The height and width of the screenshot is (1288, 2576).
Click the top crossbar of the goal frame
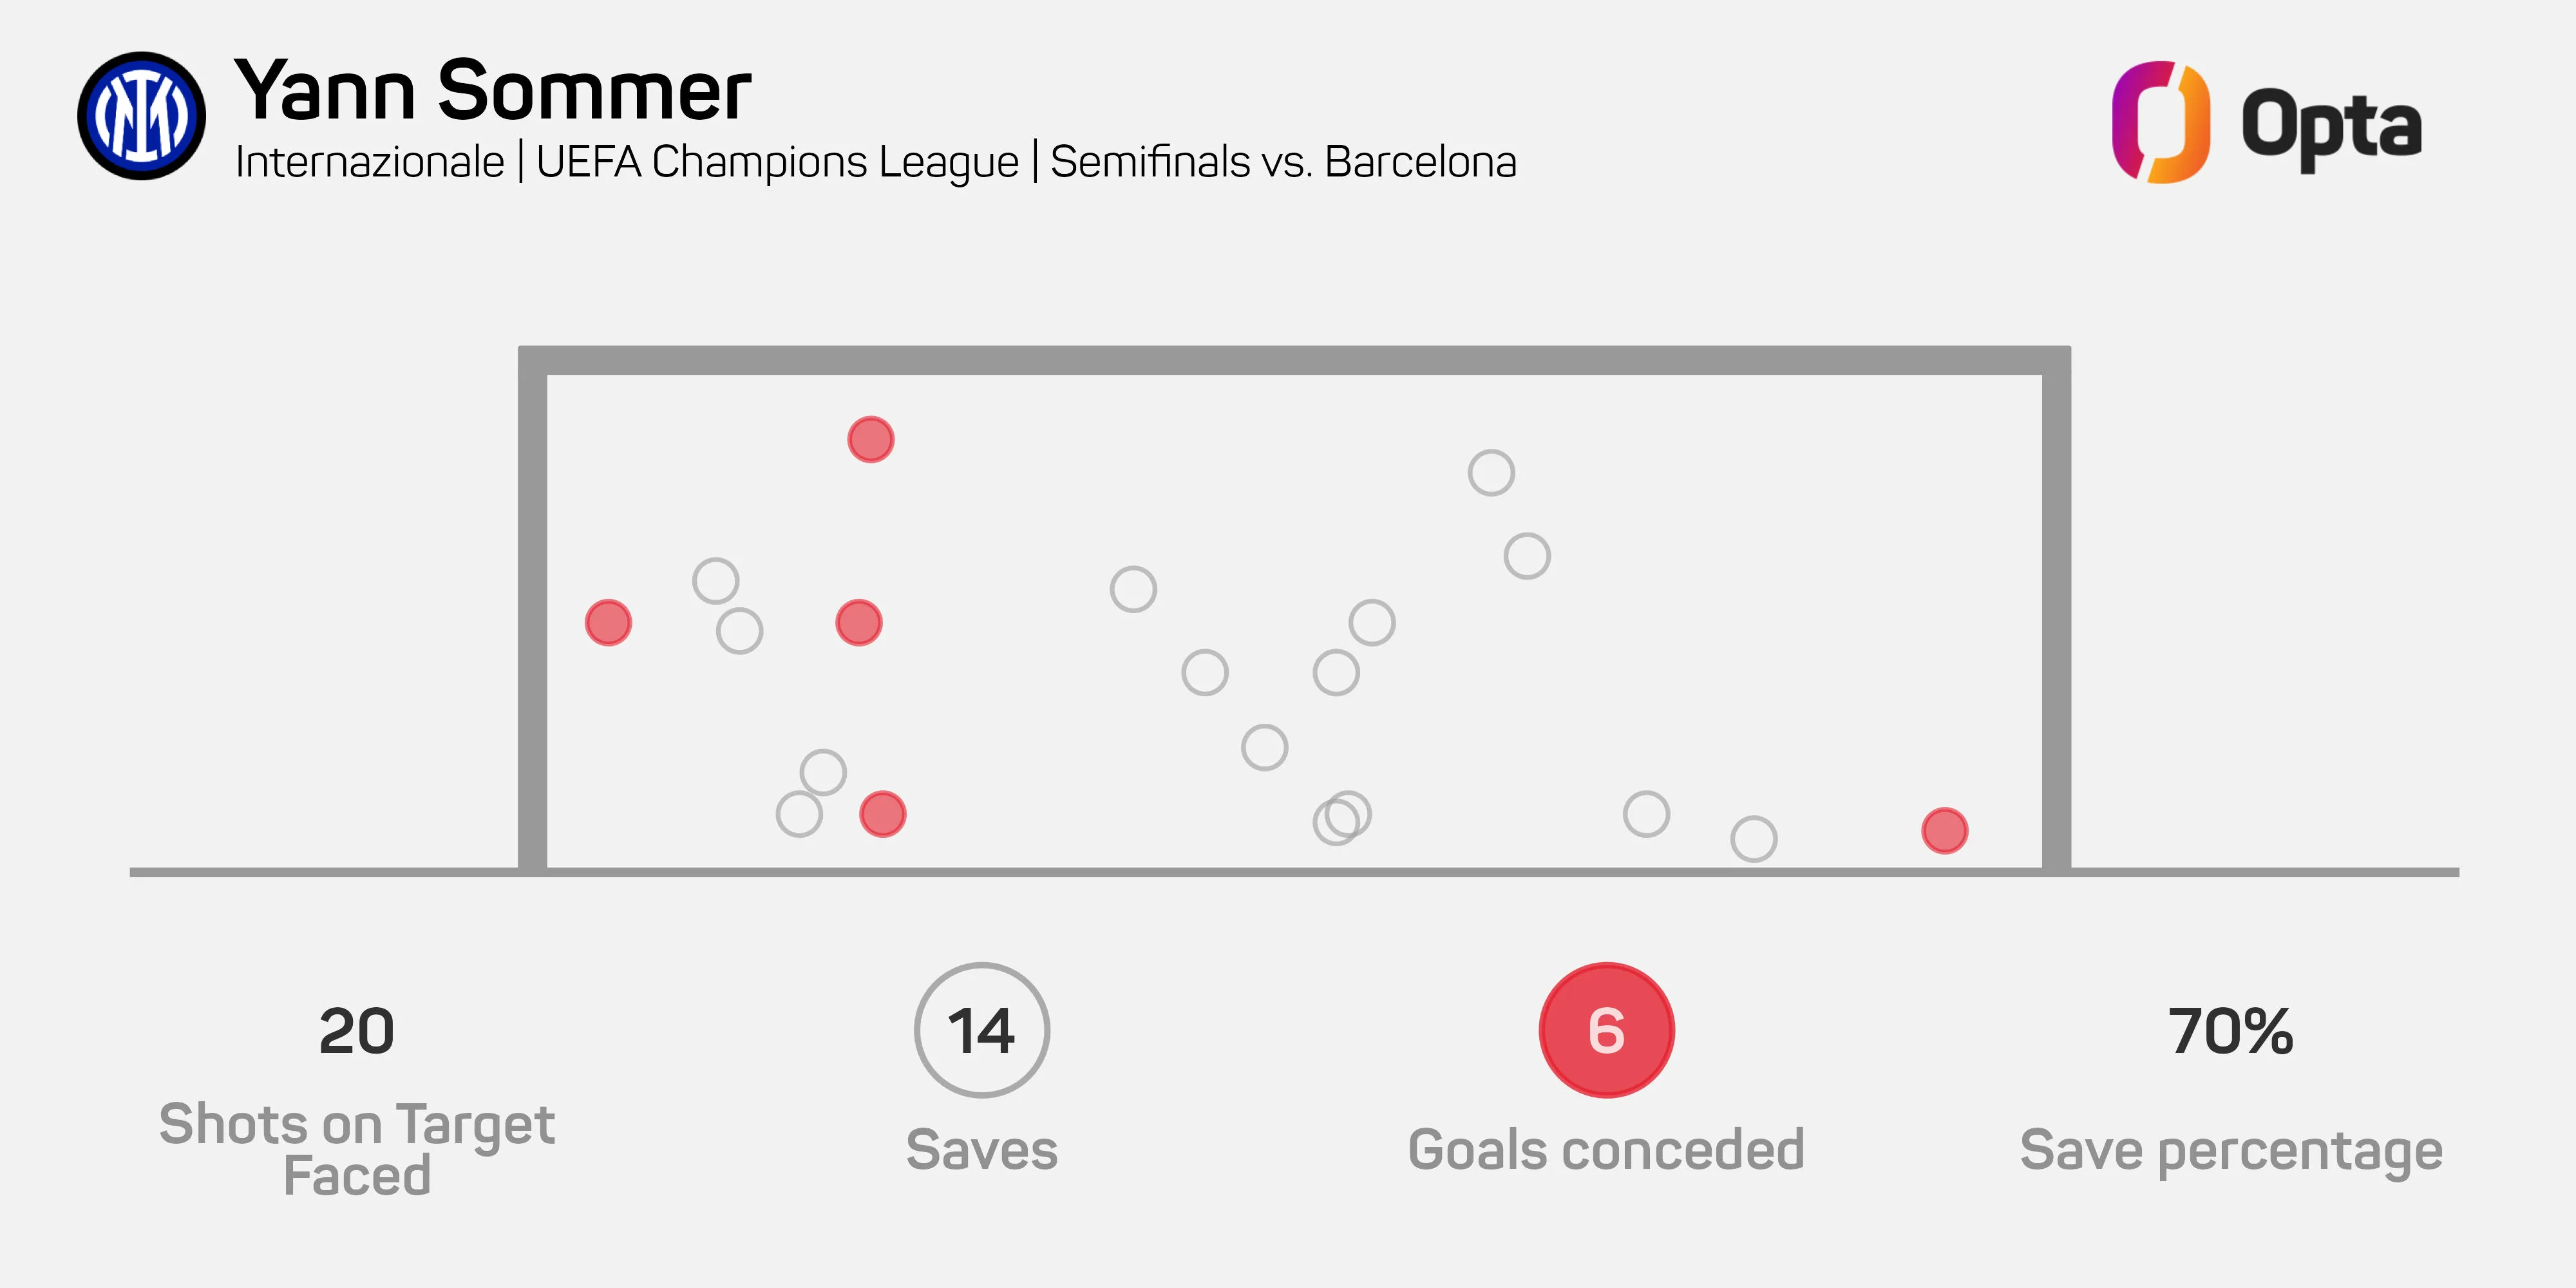click(x=1294, y=360)
